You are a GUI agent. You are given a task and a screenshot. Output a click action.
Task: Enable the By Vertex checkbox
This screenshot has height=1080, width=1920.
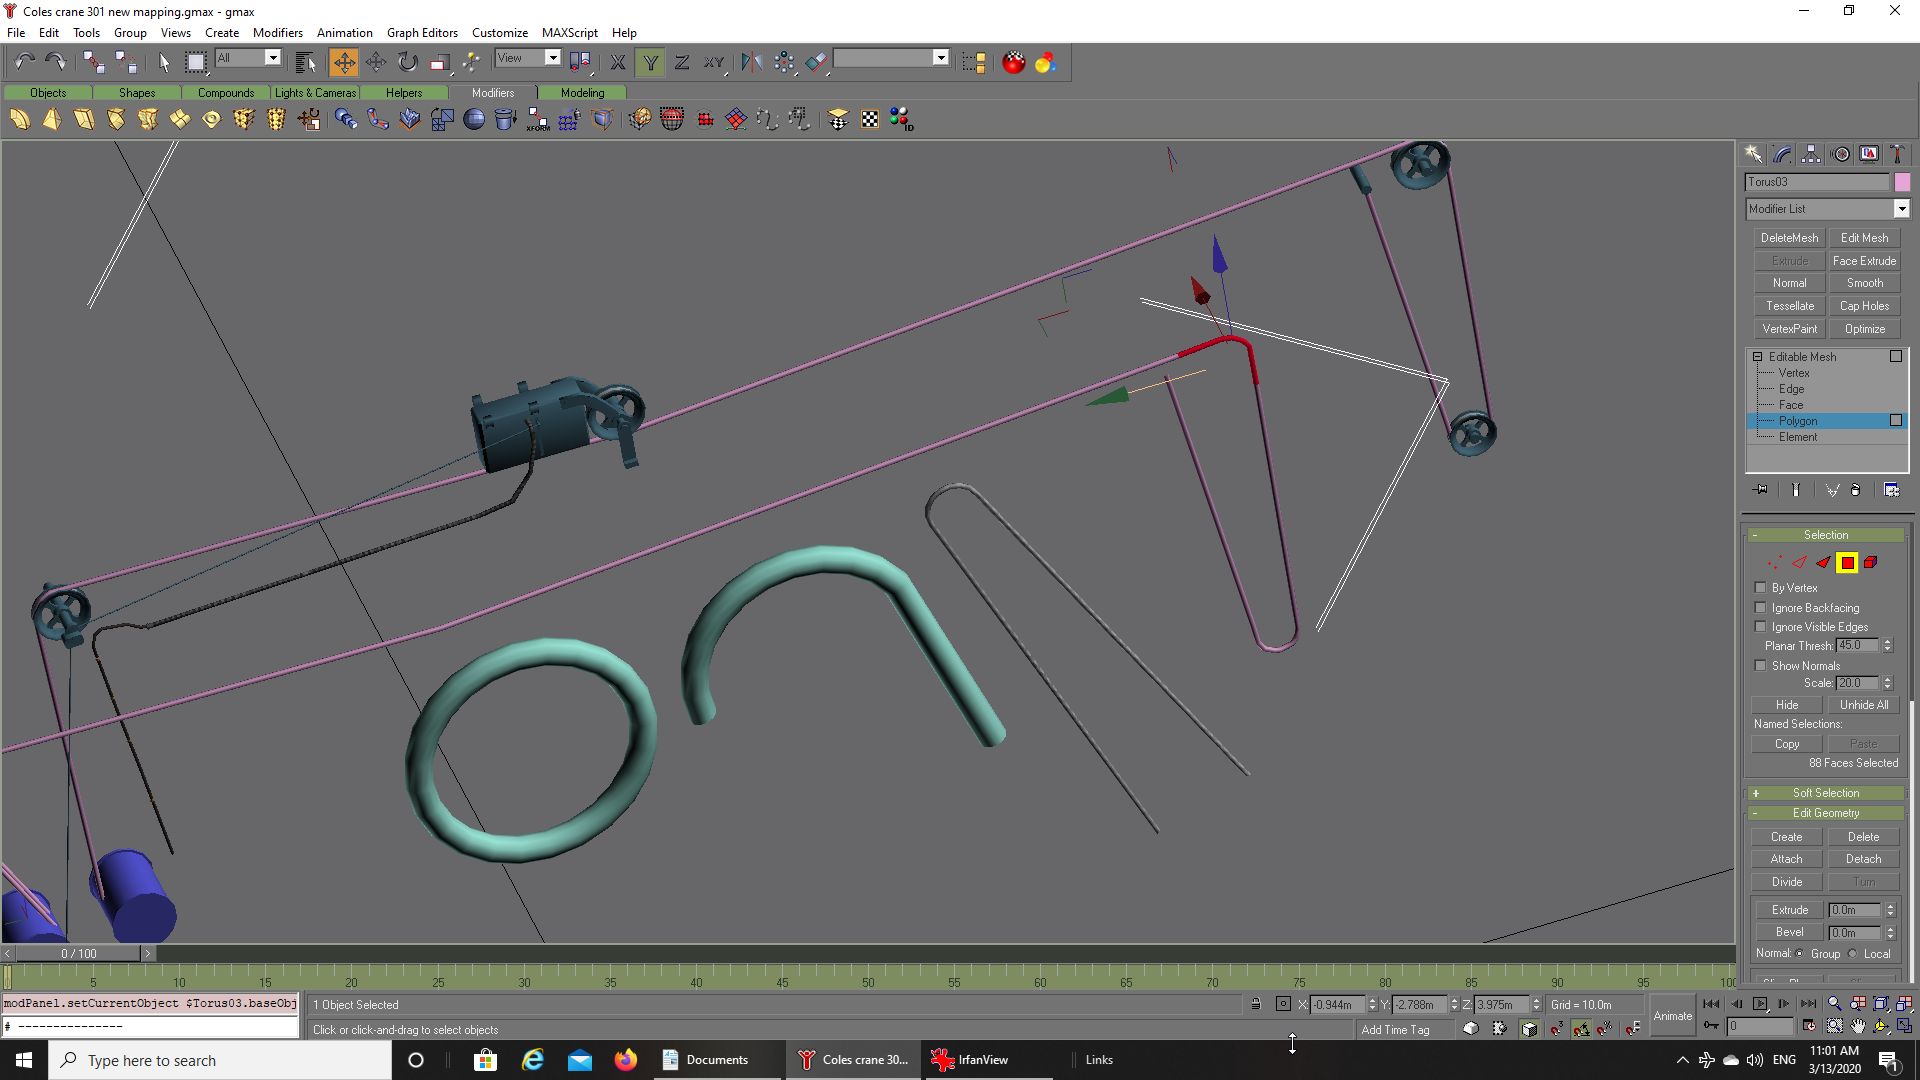coord(1761,588)
